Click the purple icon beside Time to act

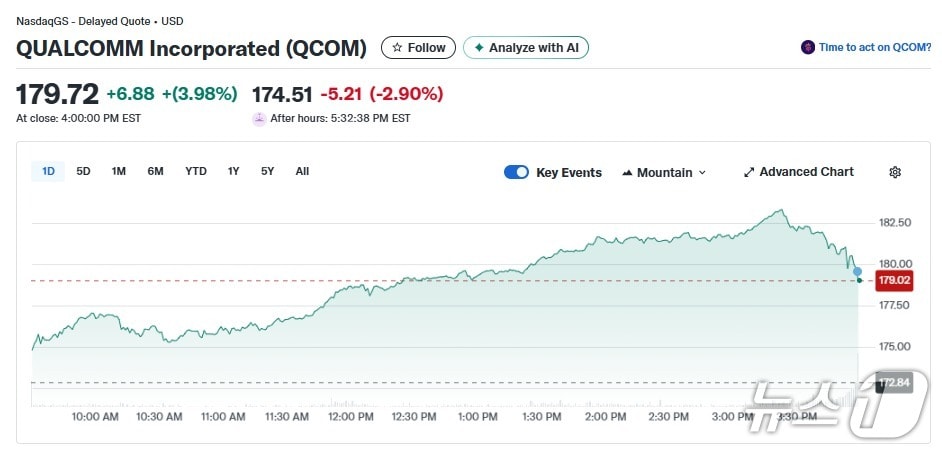808,47
